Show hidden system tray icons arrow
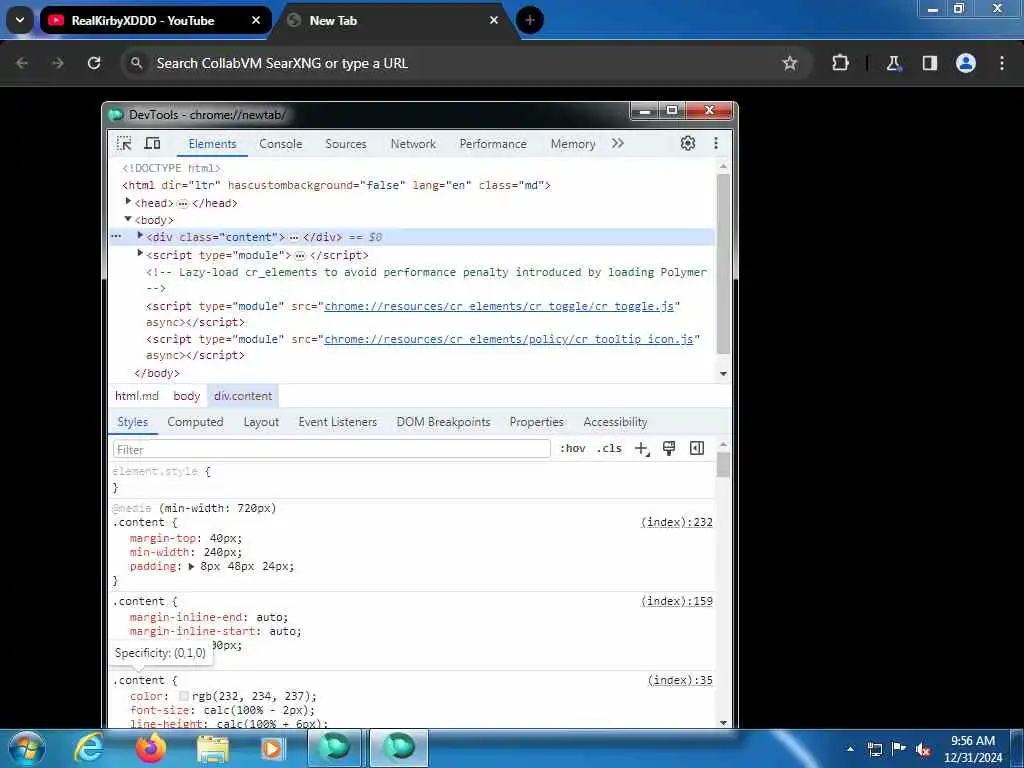Viewport: 1024px width, 768px height. click(850, 749)
